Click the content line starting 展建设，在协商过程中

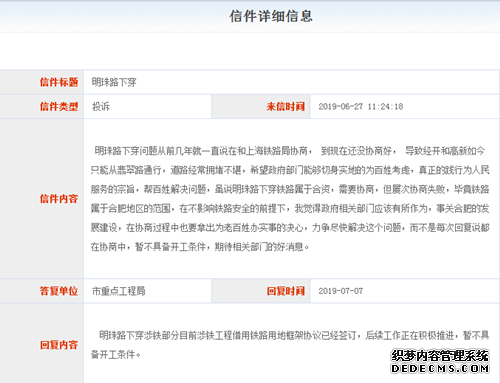(x=290, y=228)
